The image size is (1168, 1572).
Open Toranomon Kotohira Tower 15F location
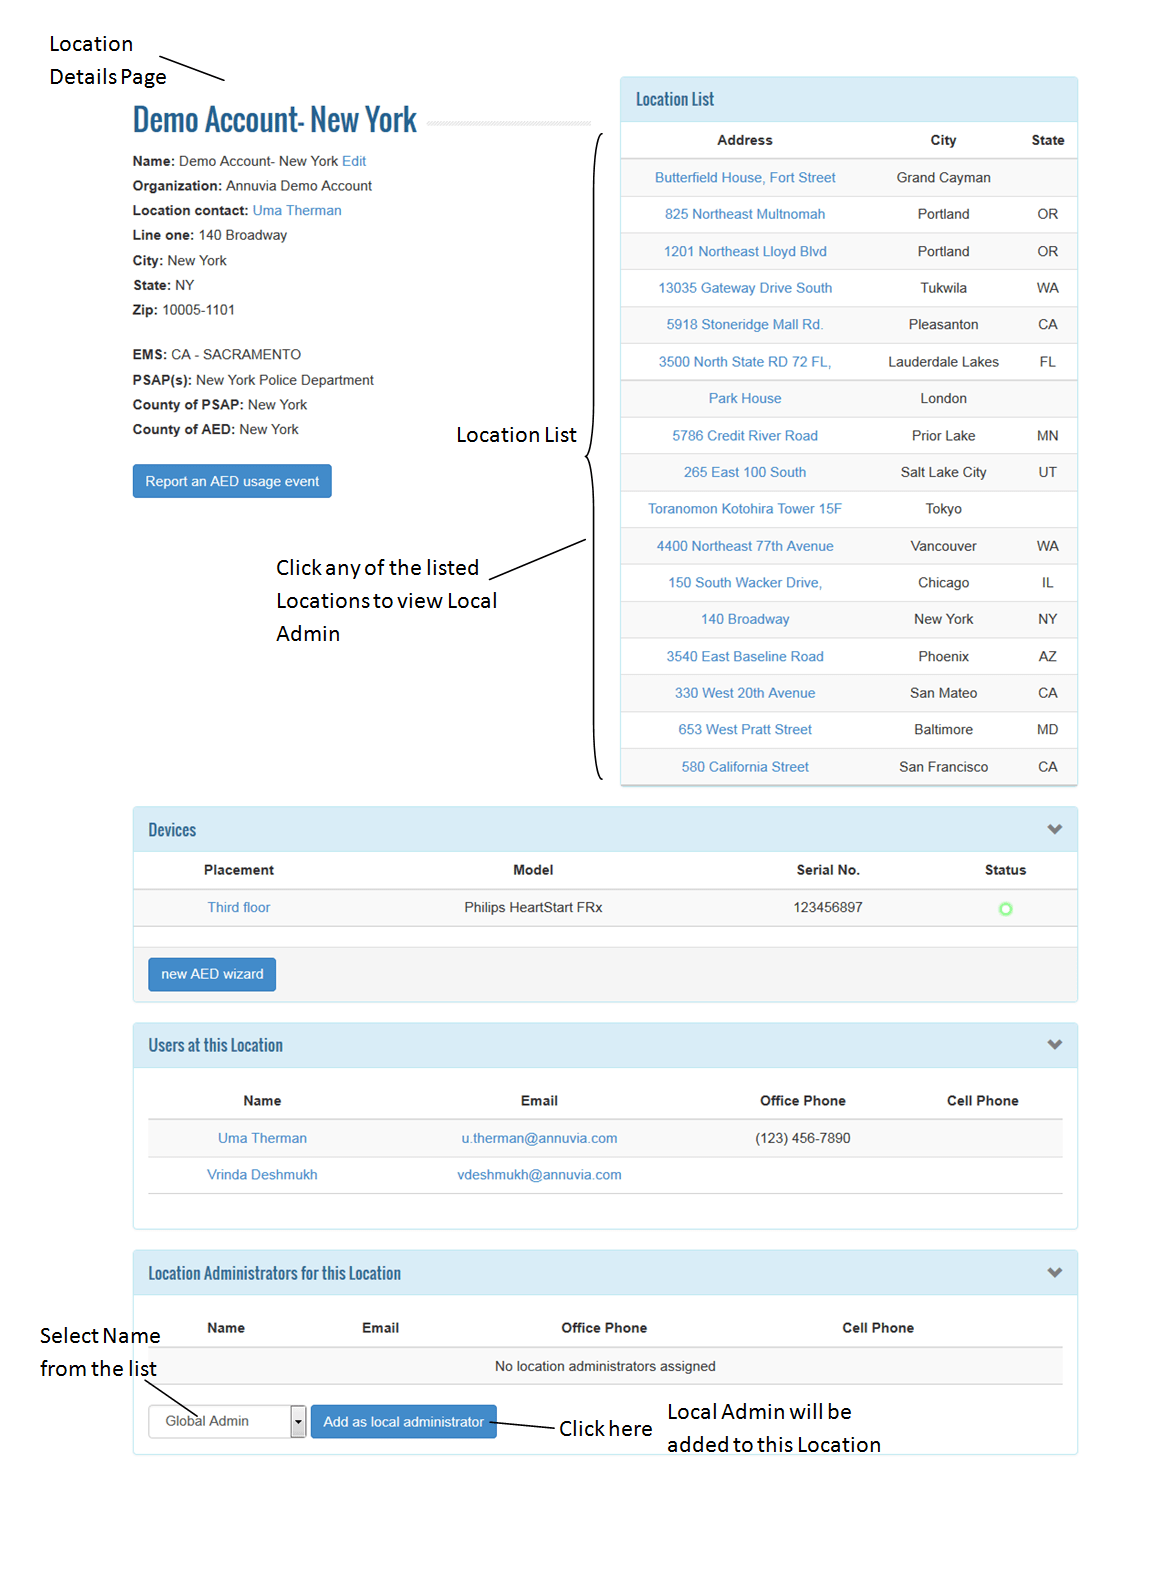(745, 509)
